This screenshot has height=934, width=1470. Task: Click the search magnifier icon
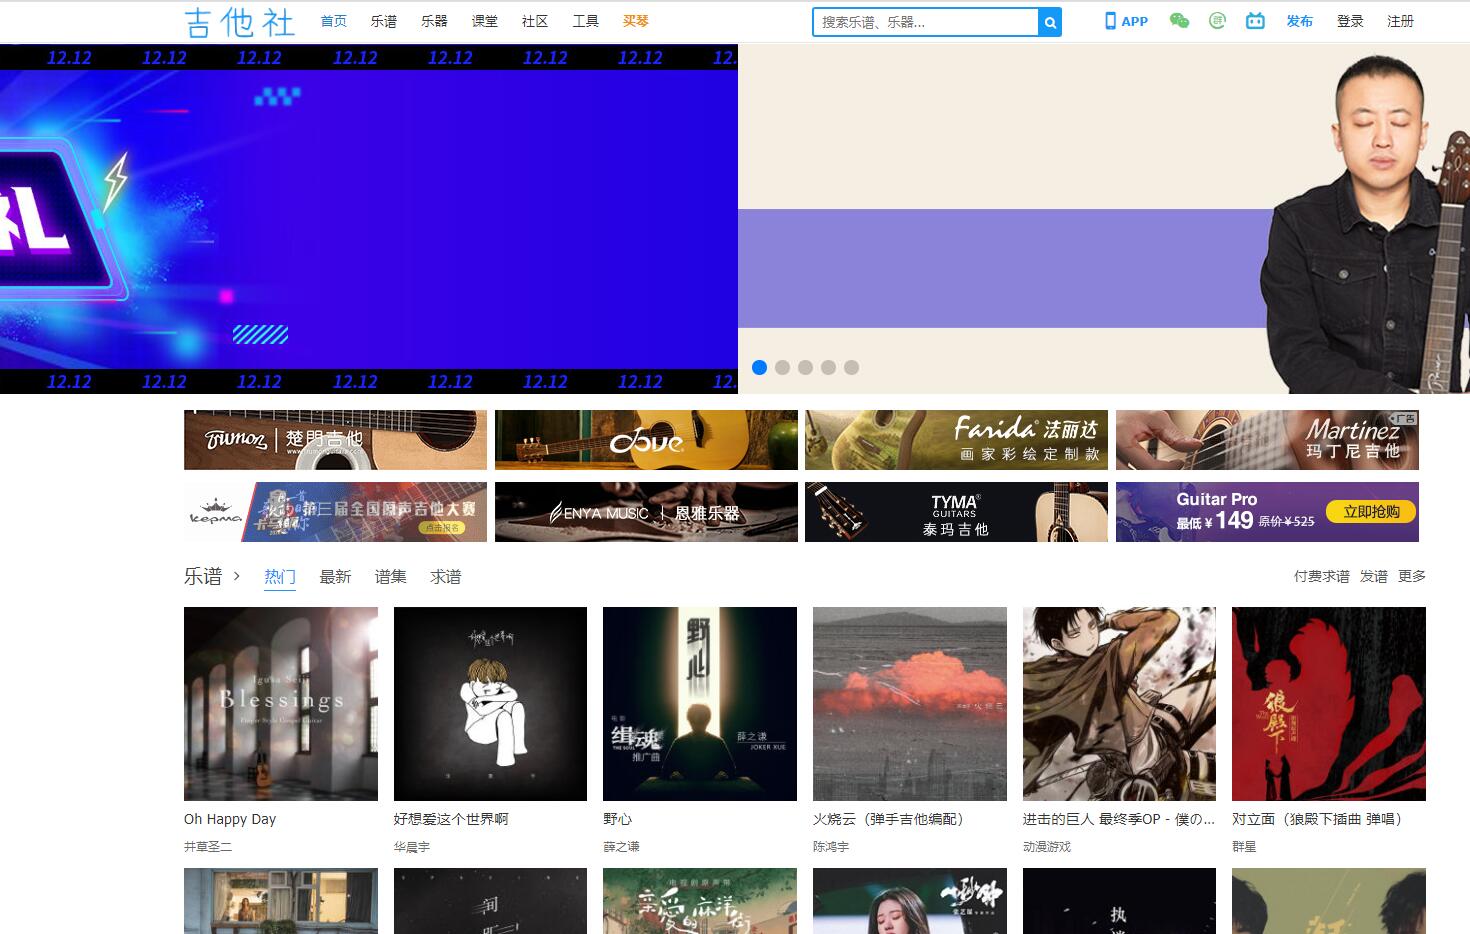coord(1049,21)
